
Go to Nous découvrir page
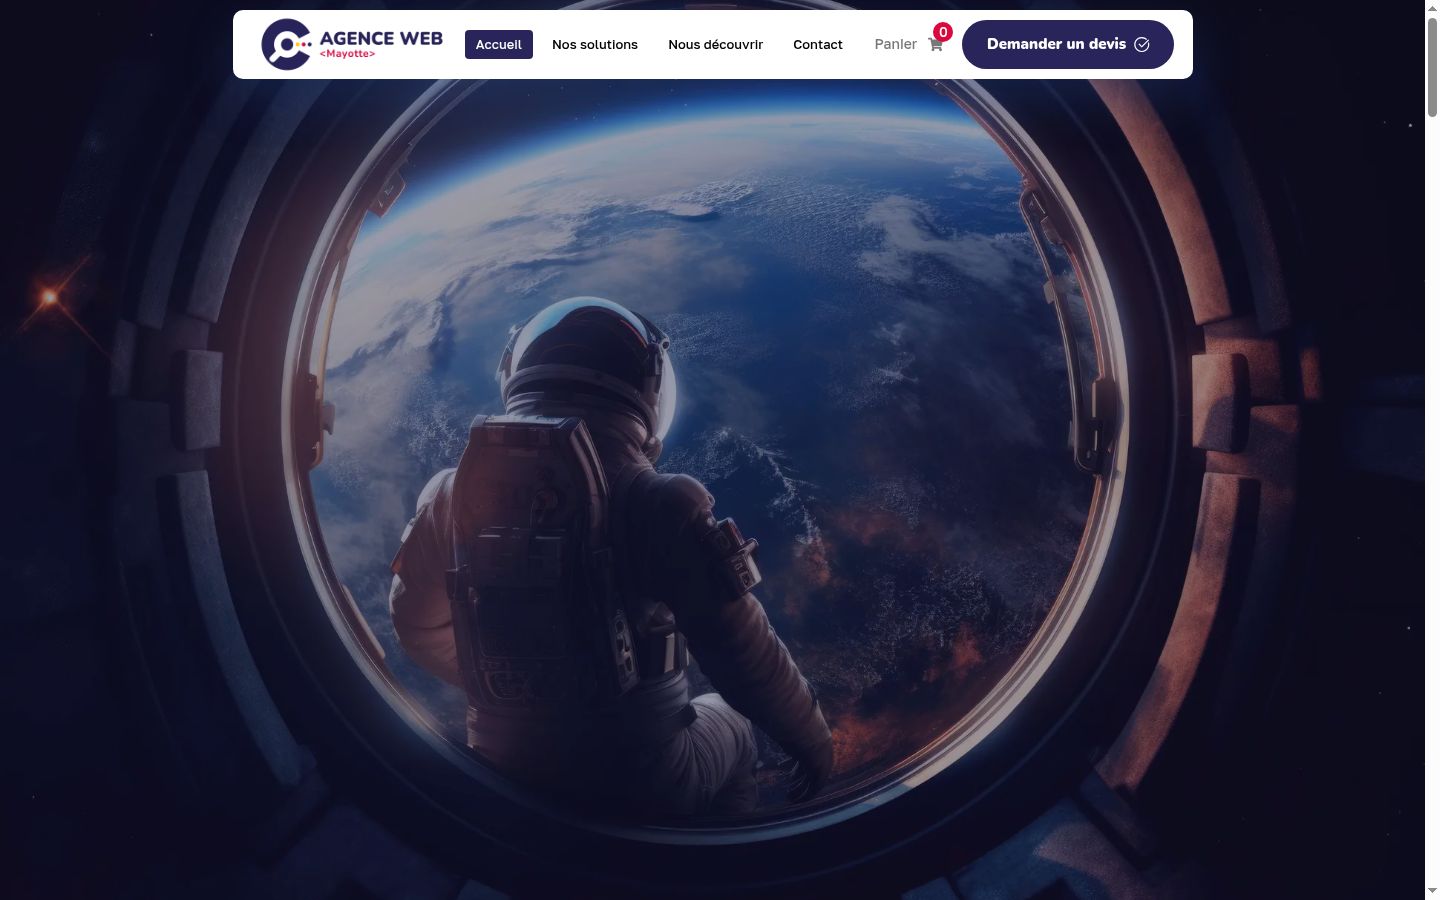(x=715, y=45)
